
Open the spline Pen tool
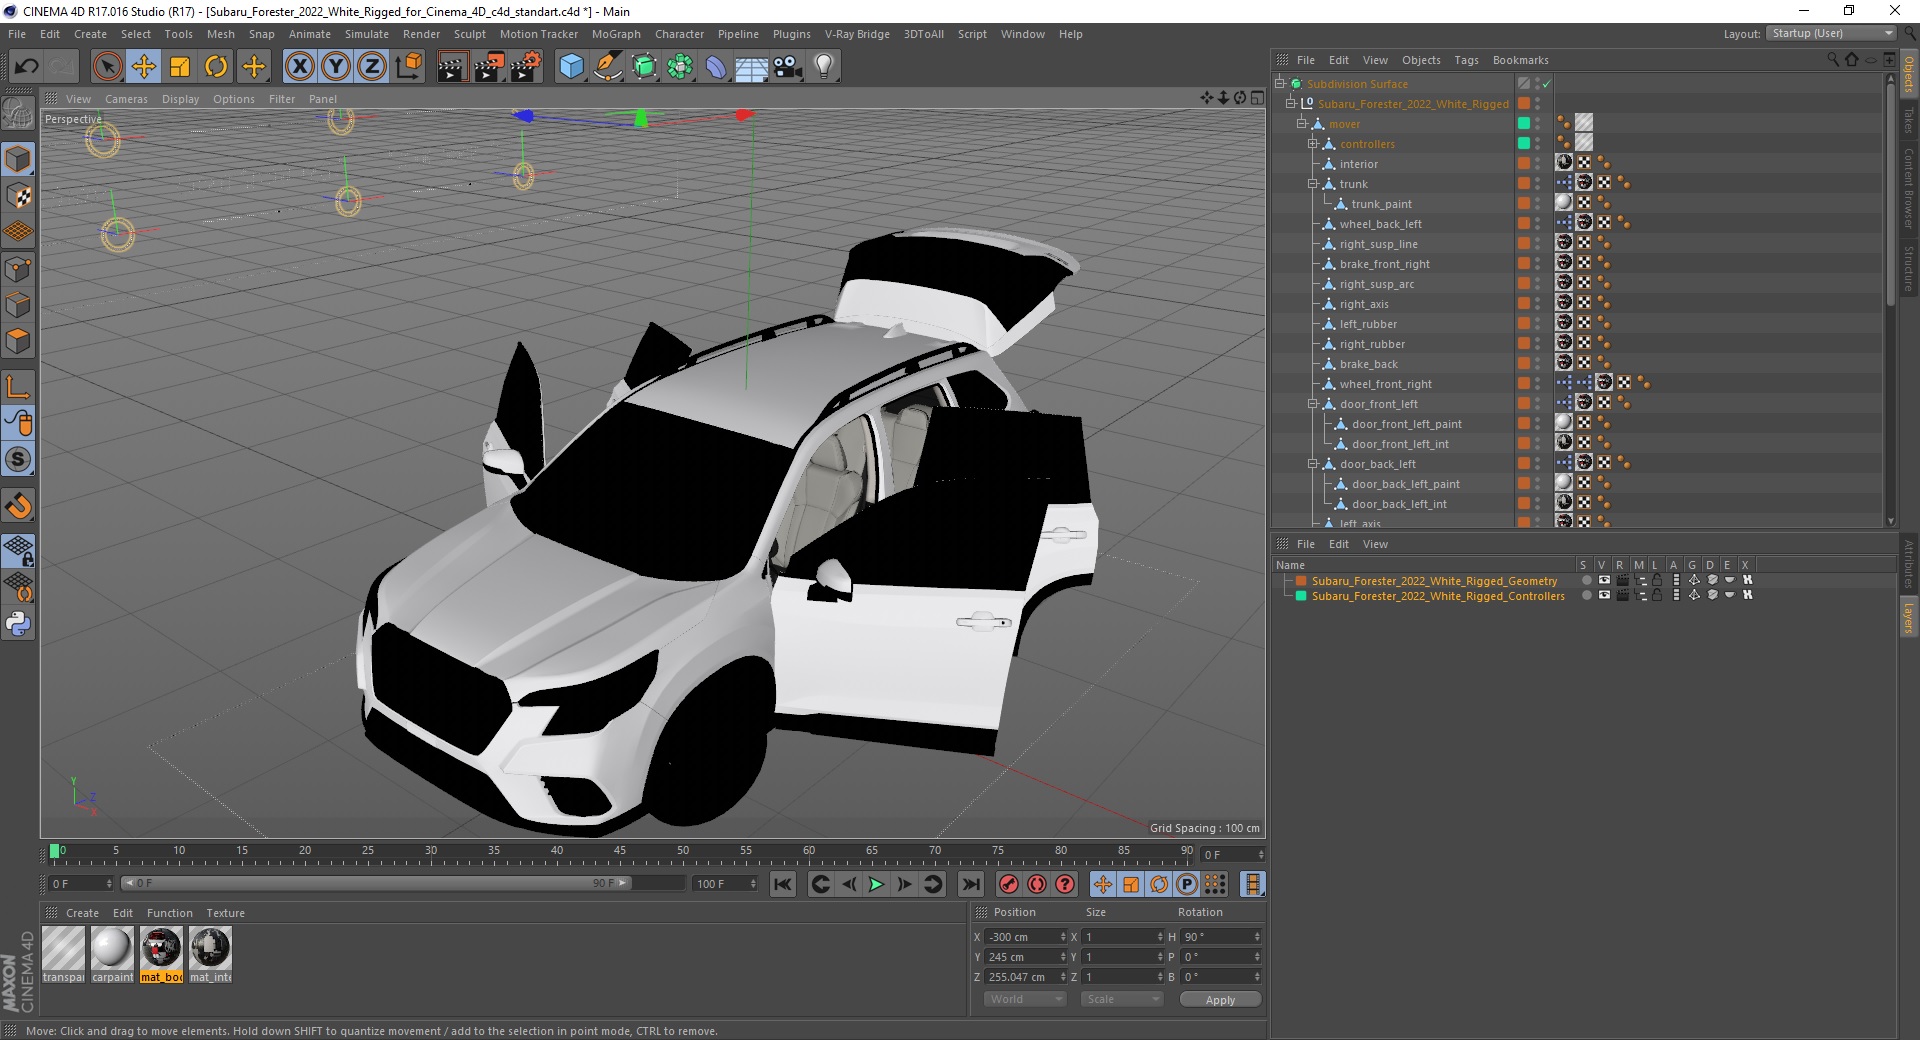(607, 67)
